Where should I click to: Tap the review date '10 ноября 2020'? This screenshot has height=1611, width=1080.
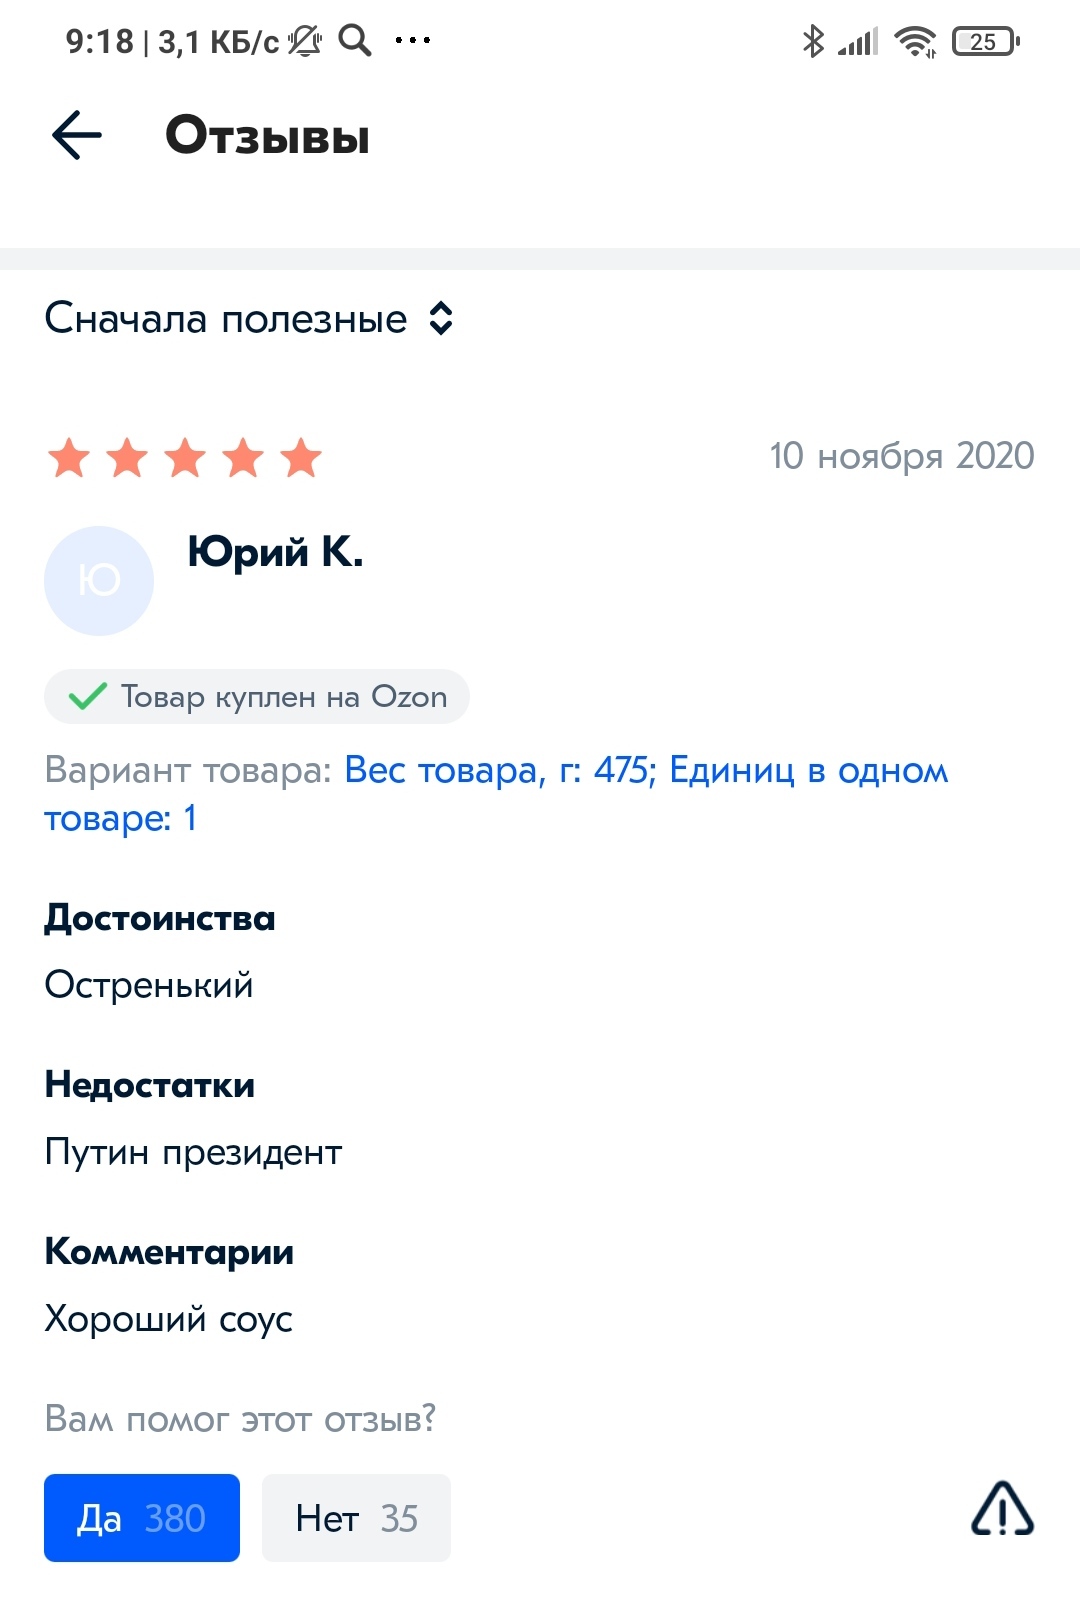(x=901, y=456)
